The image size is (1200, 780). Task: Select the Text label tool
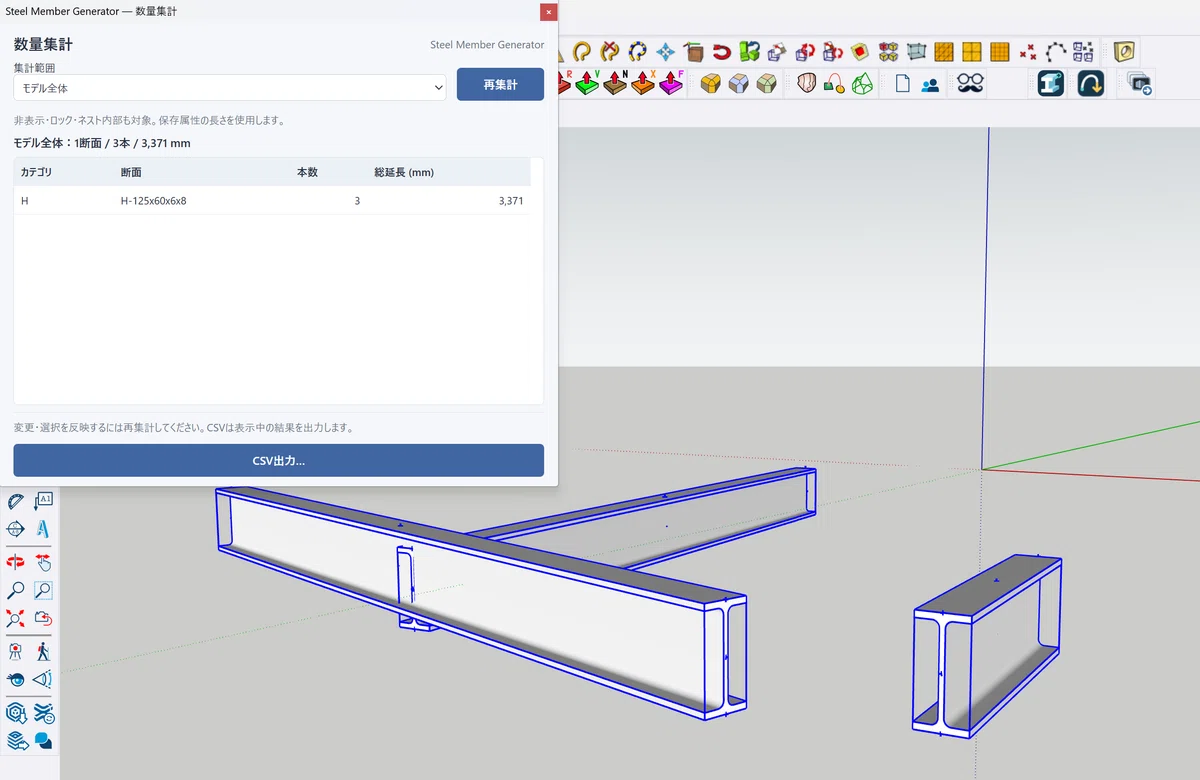click(43, 500)
